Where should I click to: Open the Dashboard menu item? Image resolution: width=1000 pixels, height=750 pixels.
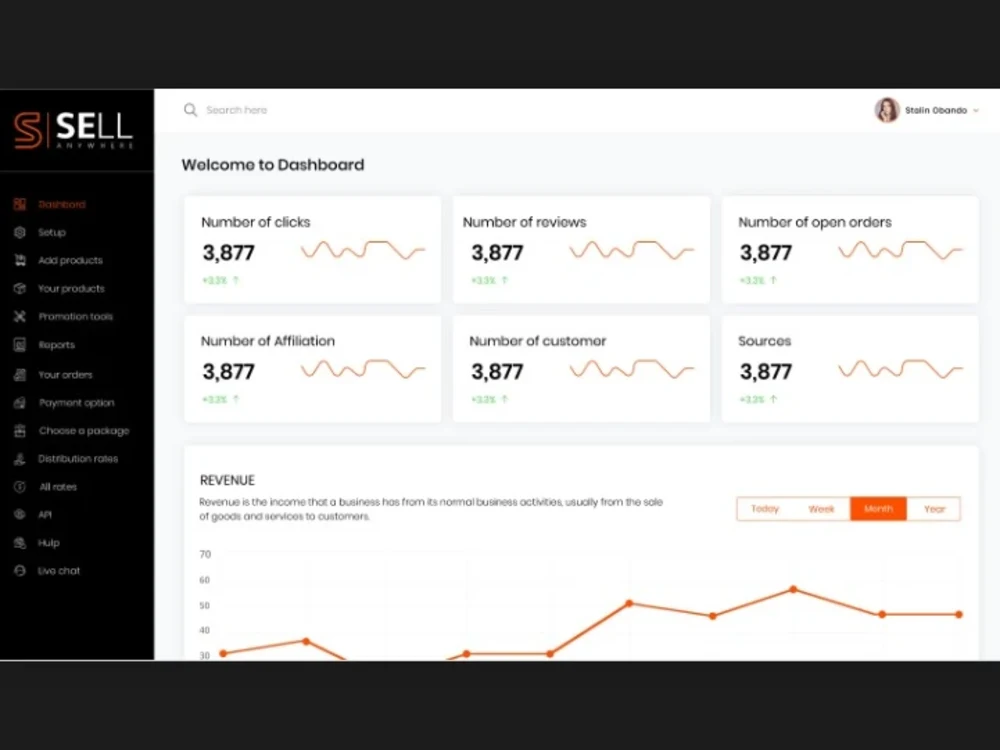click(x=62, y=204)
